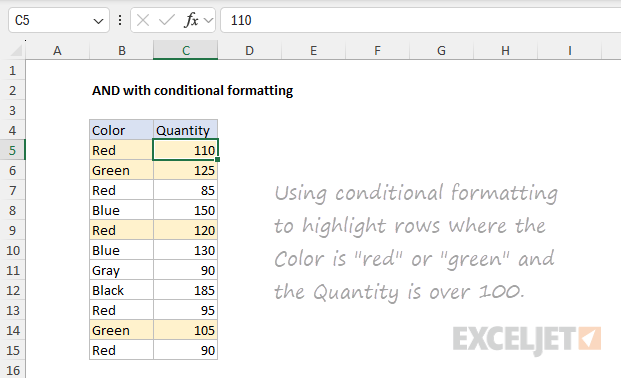This screenshot has height=378, width=621.
Task: Select row 8 header
Action: click(x=13, y=210)
